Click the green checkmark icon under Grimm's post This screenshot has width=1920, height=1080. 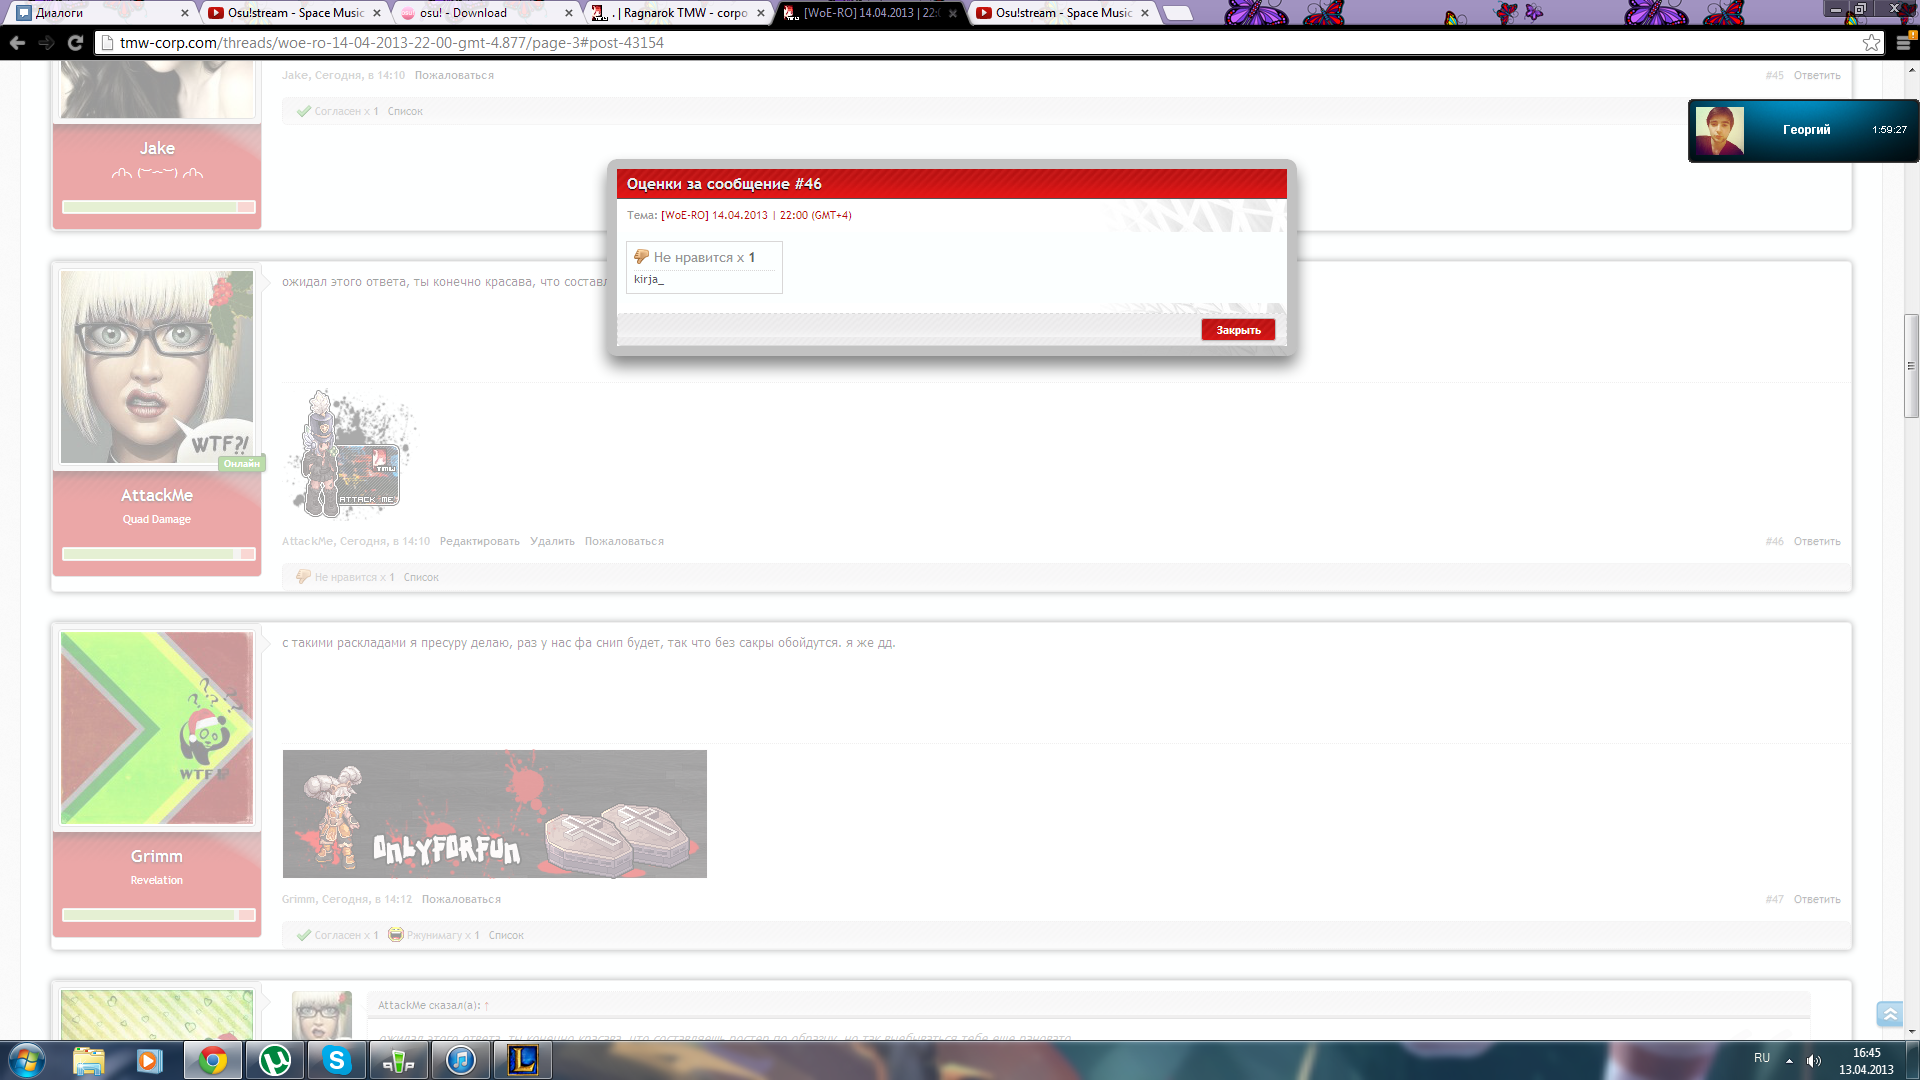click(x=304, y=935)
